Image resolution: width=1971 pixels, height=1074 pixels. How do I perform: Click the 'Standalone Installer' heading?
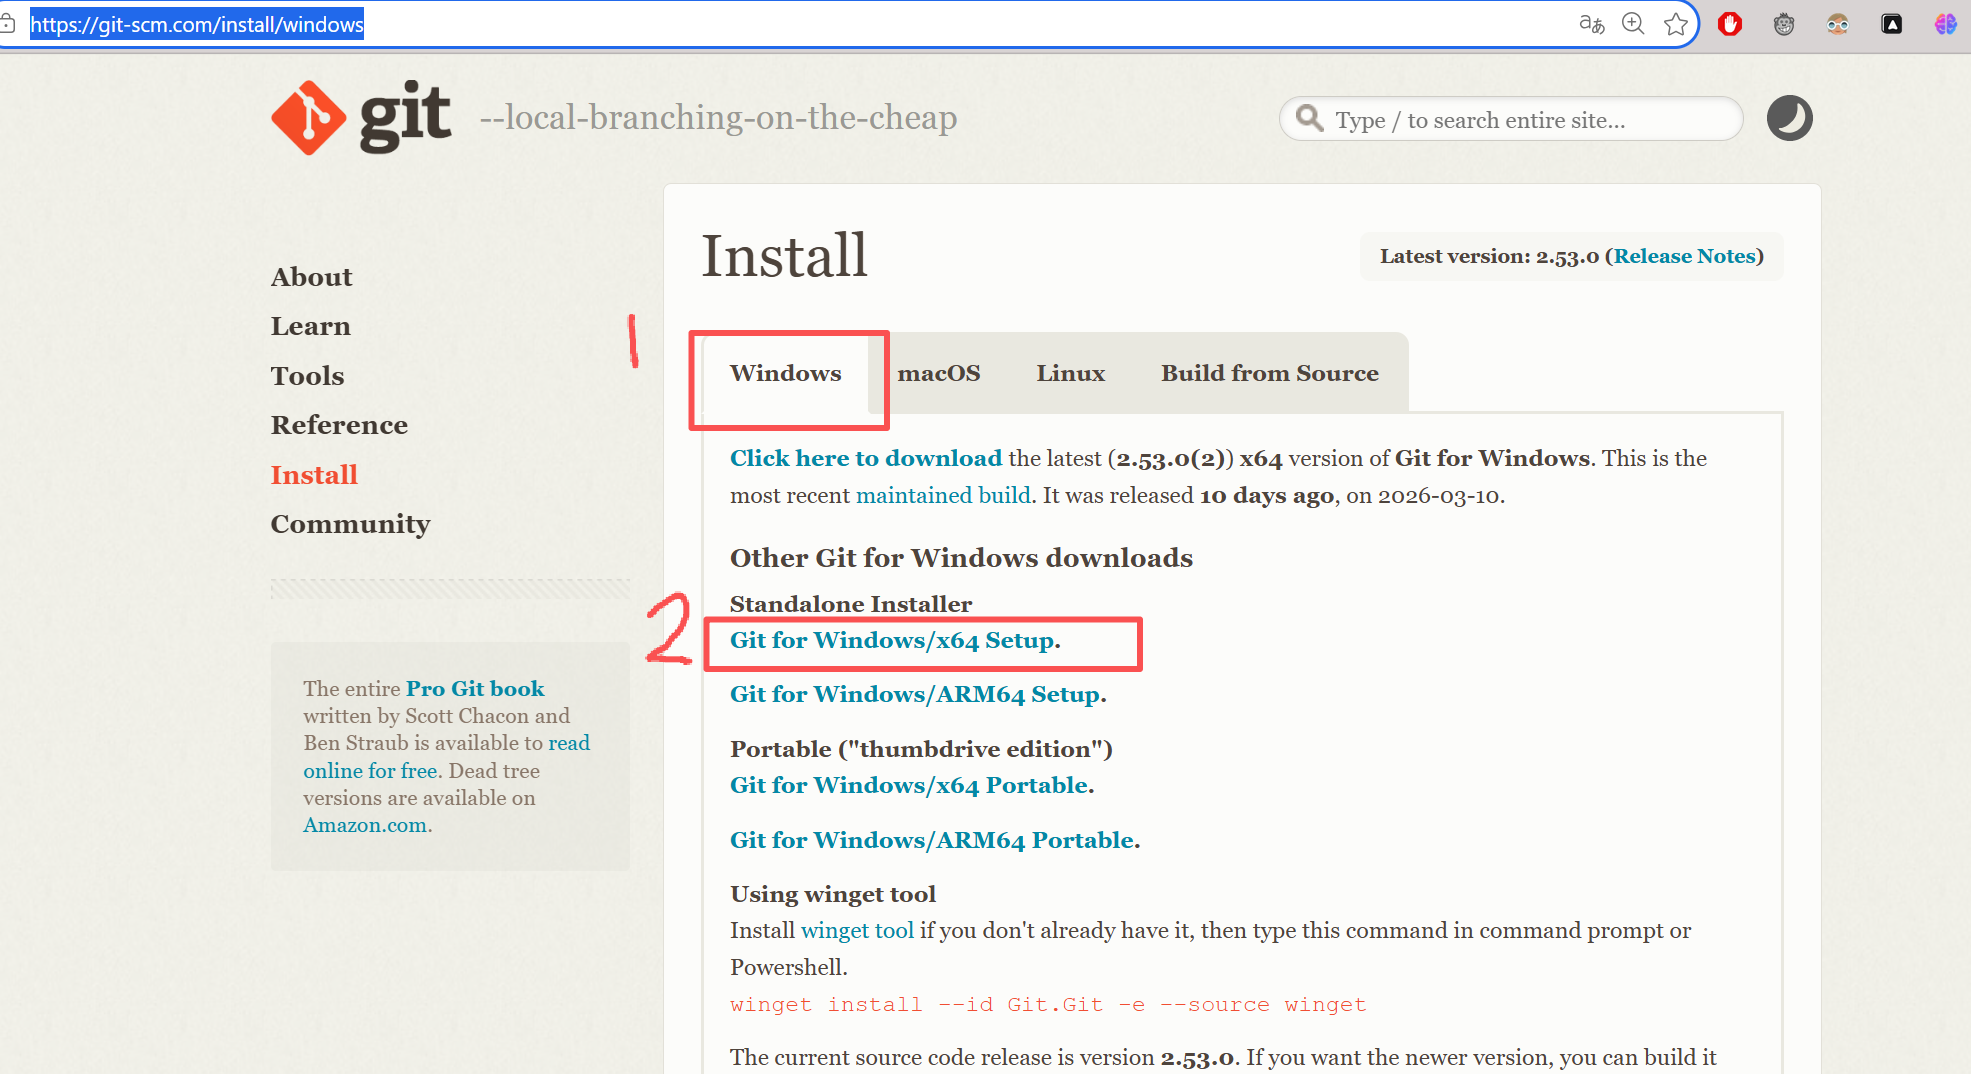coord(851,604)
